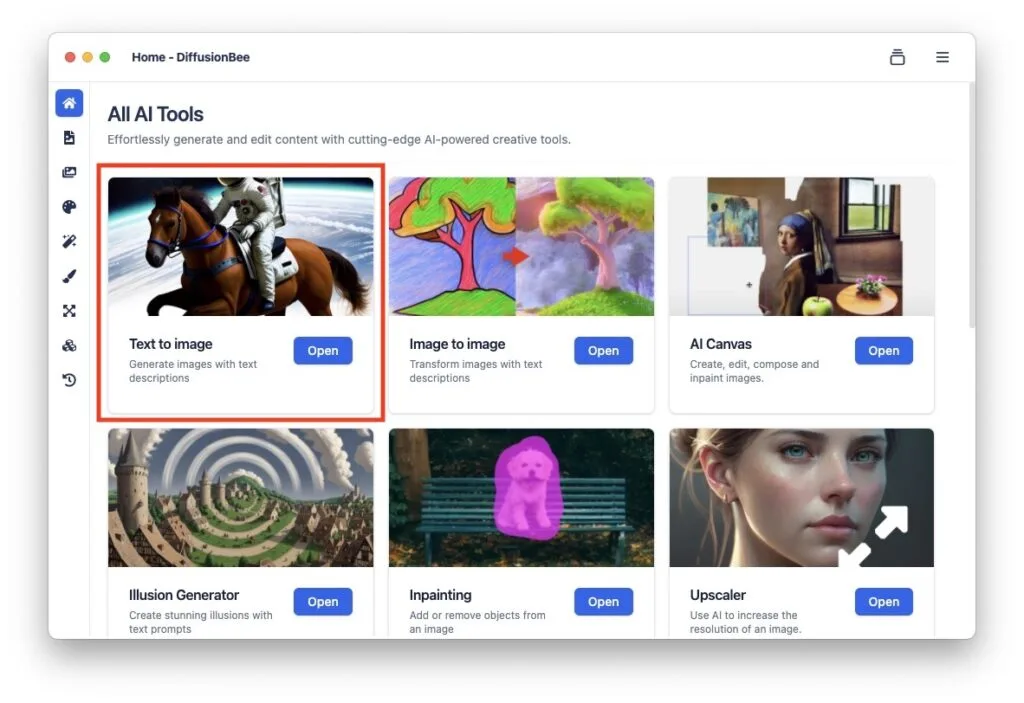Click the Home icon in the sidebar
1024x703 pixels.
coord(69,103)
